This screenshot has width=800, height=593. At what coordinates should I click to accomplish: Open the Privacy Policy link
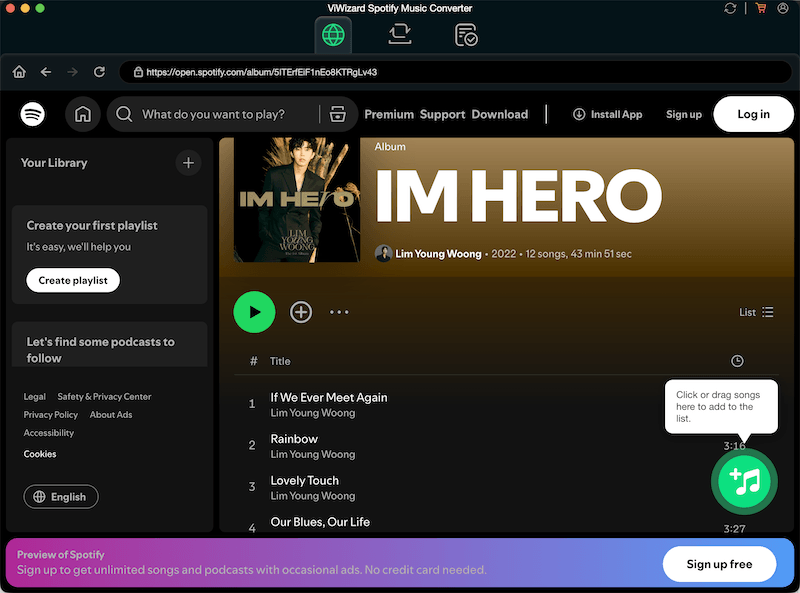point(51,415)
